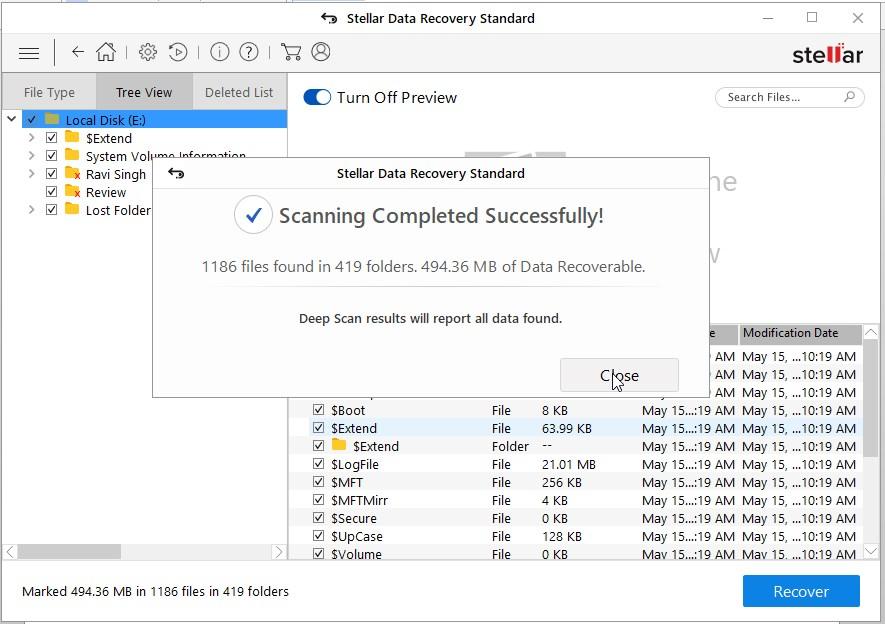
Task: Click the tree panel scroll right arrow
Action: tap(278, 551)
